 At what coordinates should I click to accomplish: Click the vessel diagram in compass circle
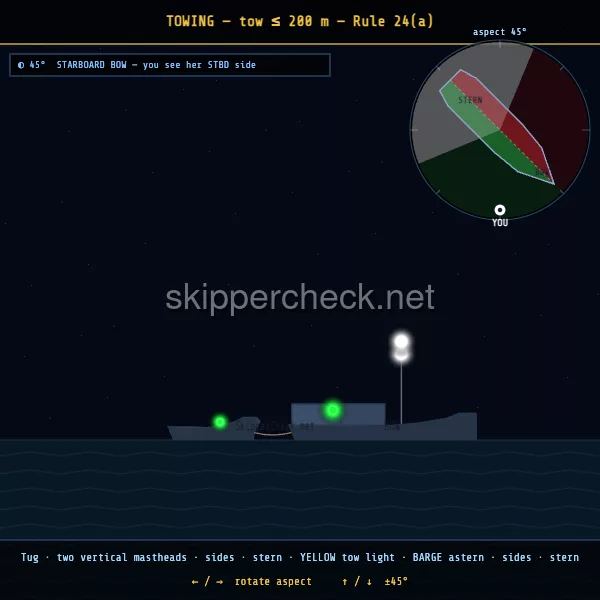[497, 126]
